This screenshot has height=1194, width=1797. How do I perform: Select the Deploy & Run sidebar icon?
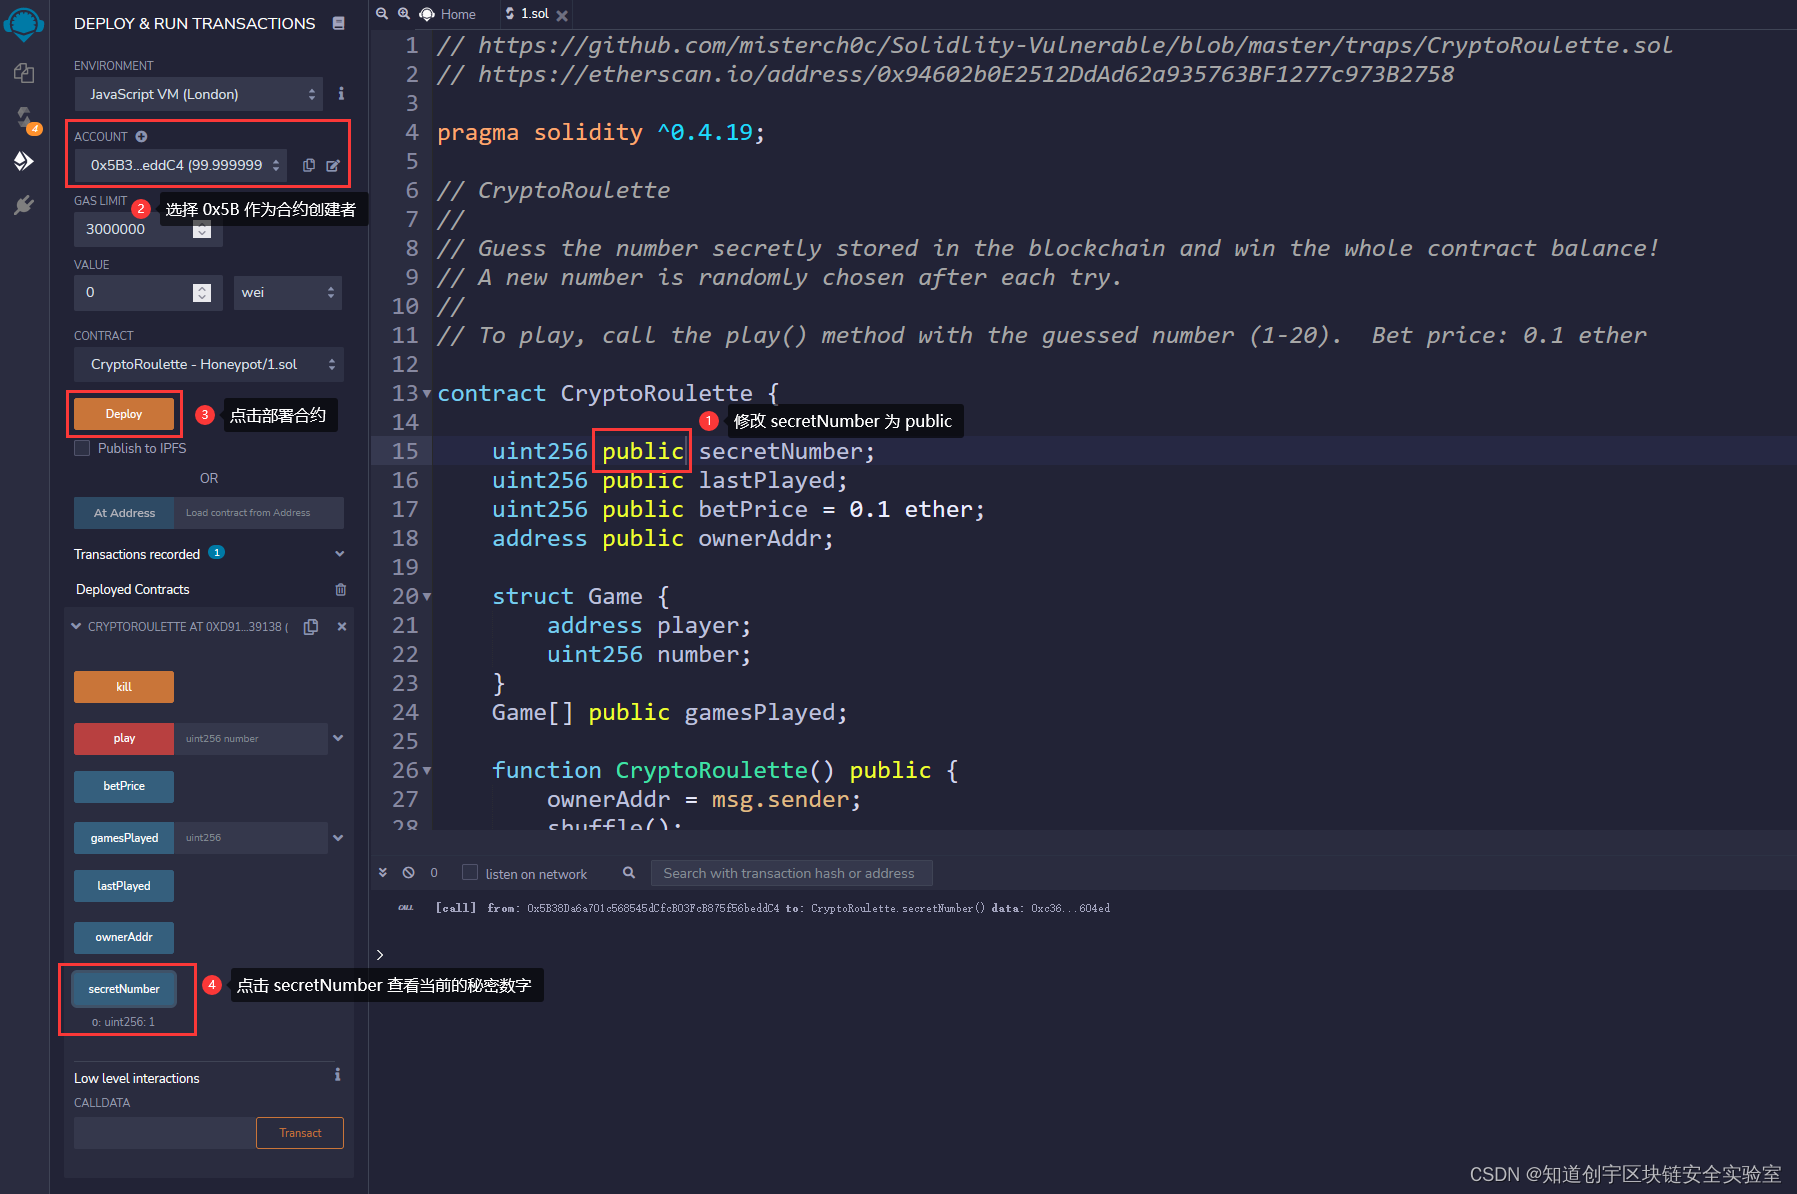(24, 161)
